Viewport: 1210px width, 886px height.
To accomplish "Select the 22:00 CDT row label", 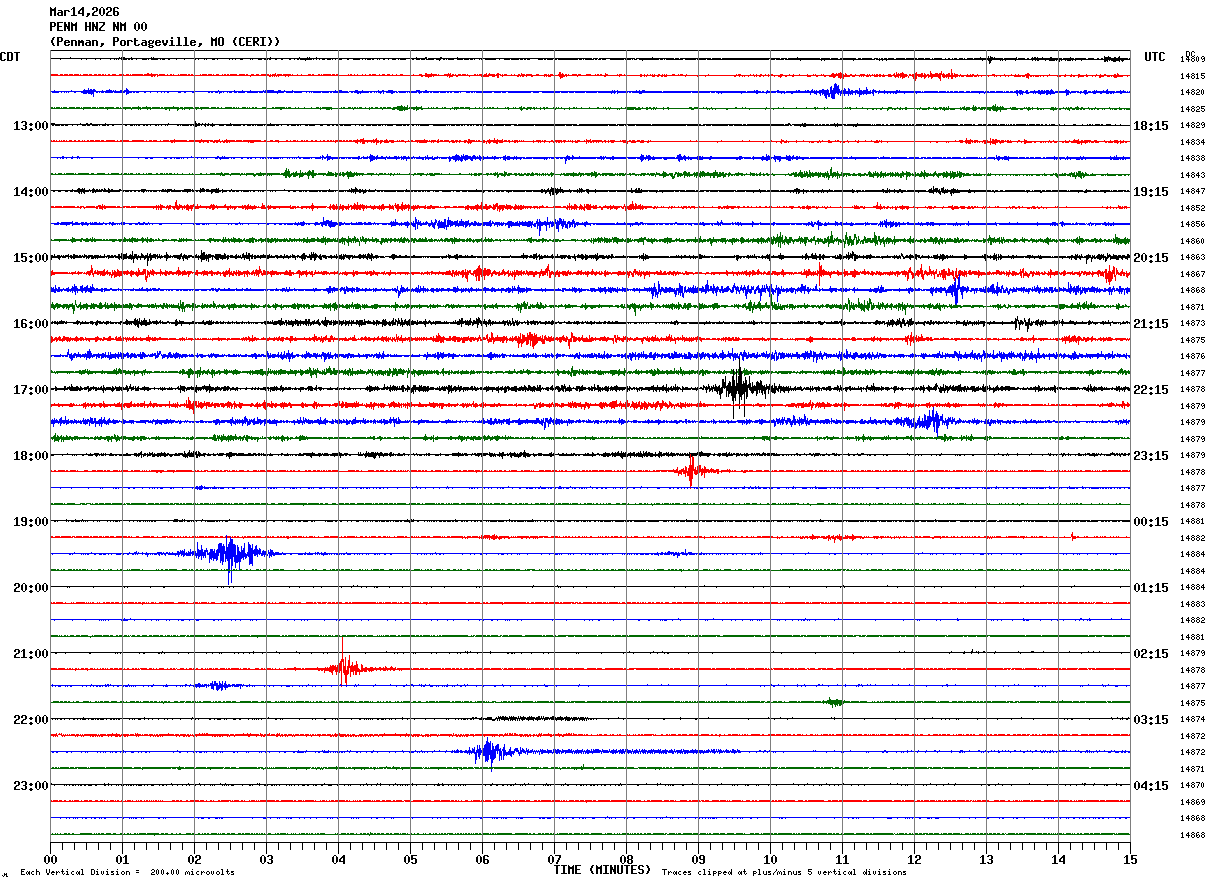I will tap(30, 720).
